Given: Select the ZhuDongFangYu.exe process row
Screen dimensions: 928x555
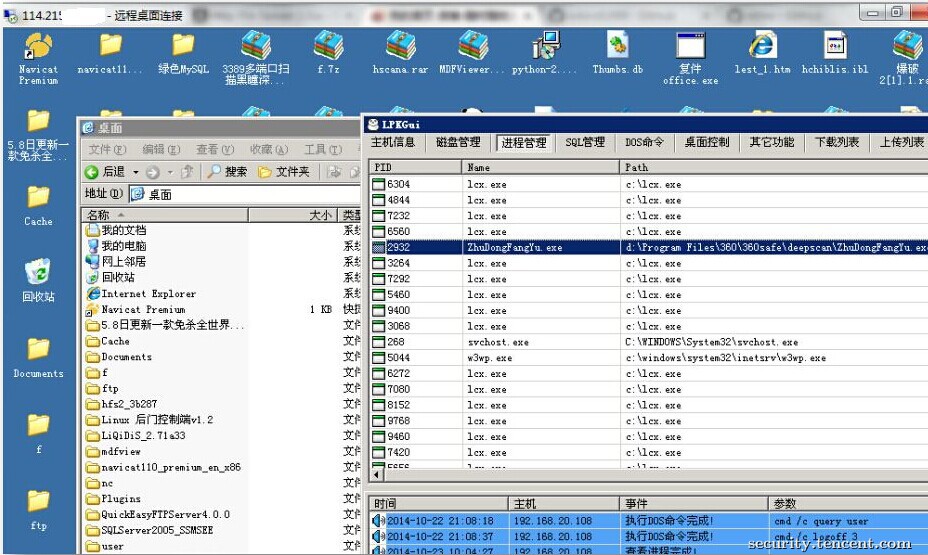Looking at the screenshot, I should tap(649, 247).
